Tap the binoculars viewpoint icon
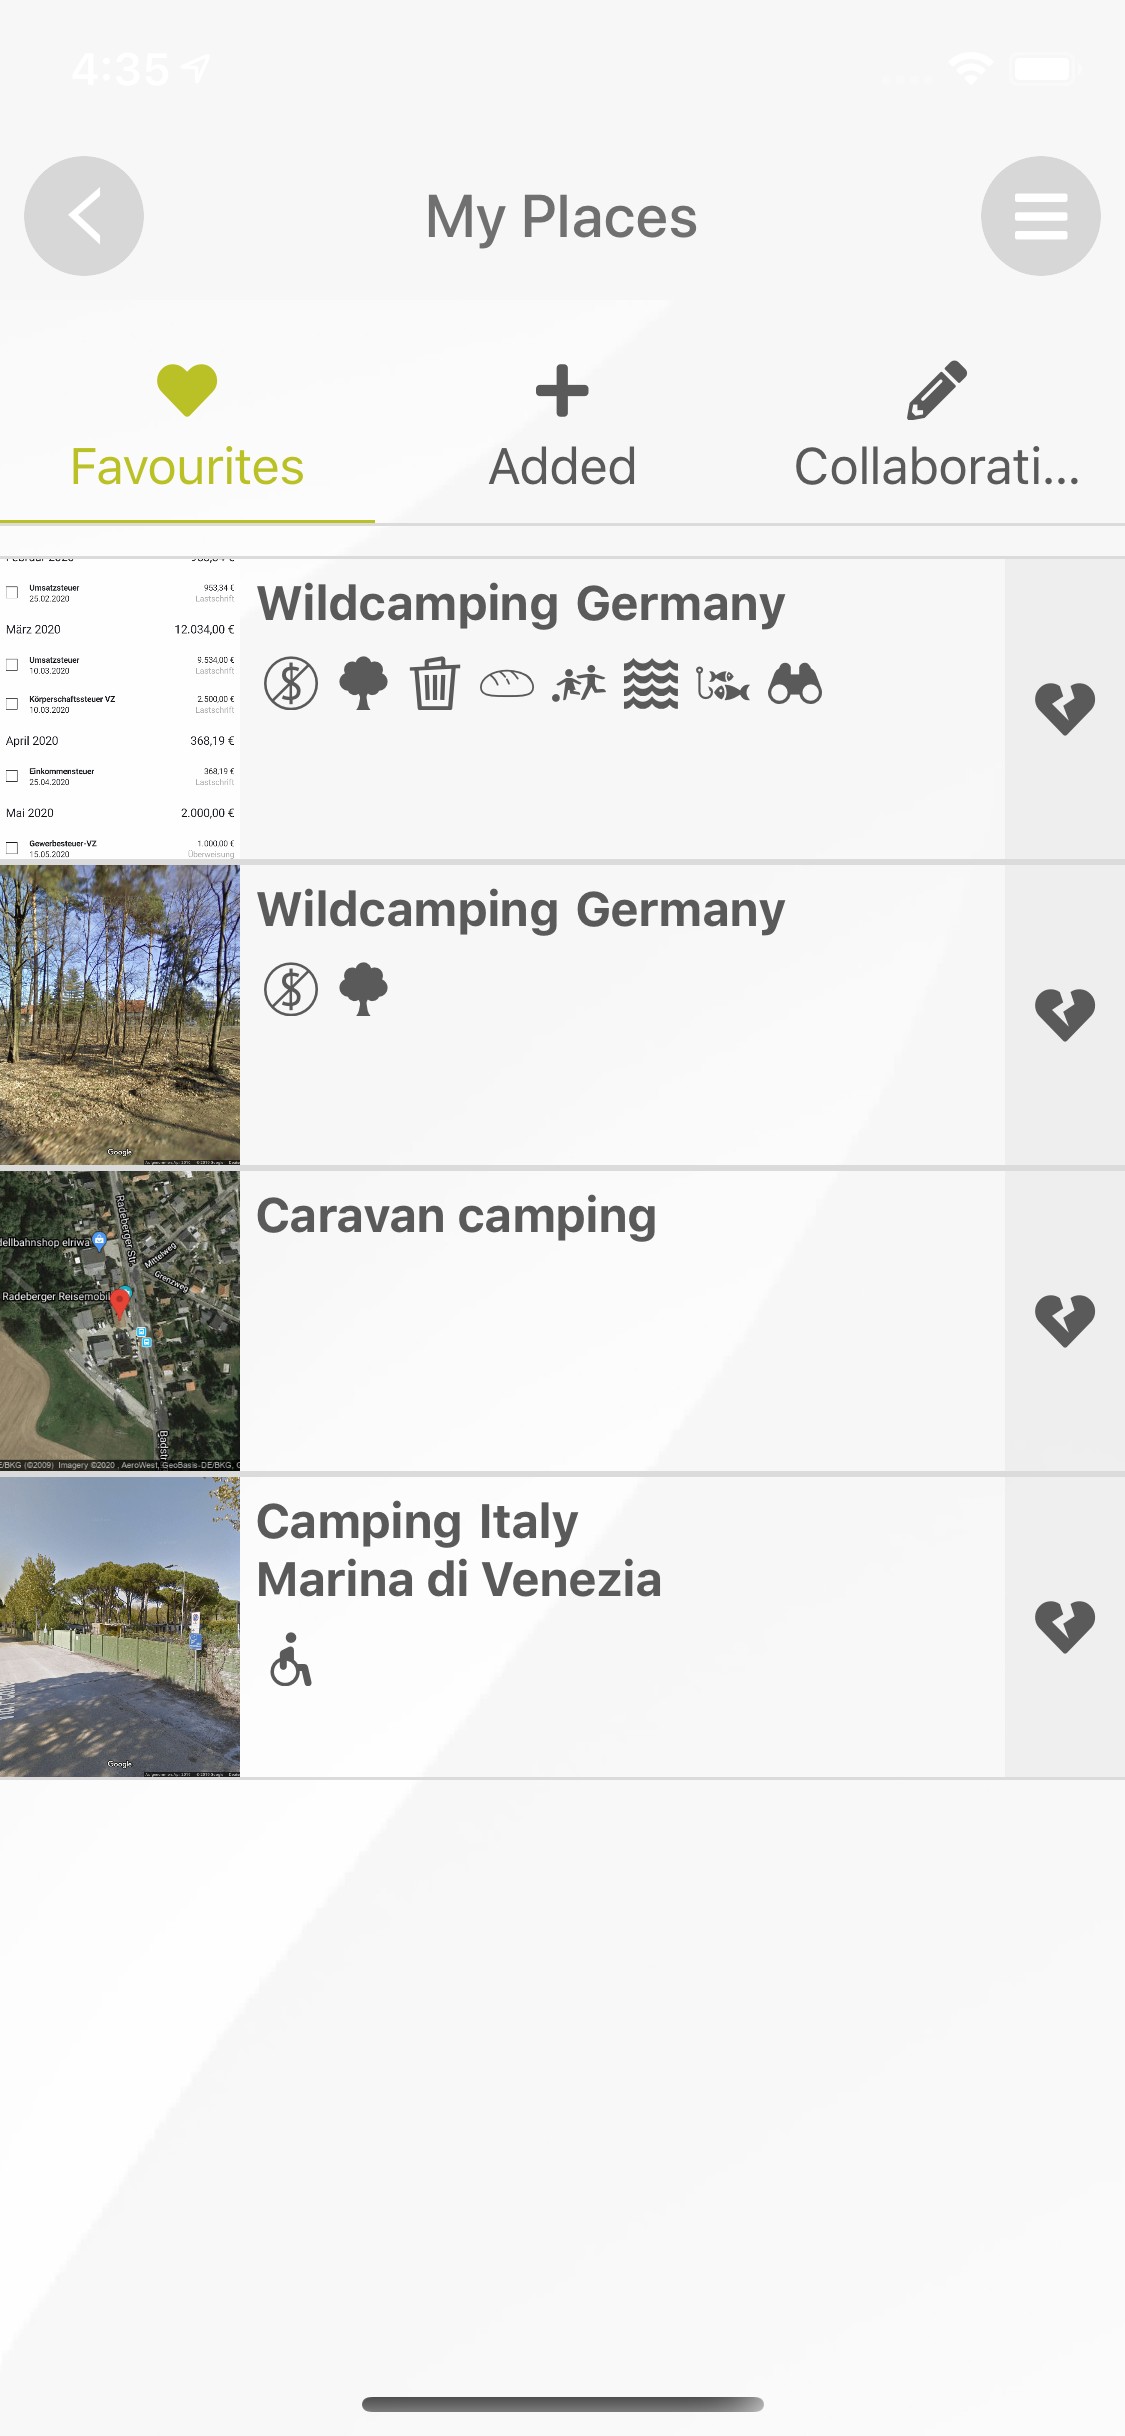Screen dimensions: 1125x2436 (795, 685)
